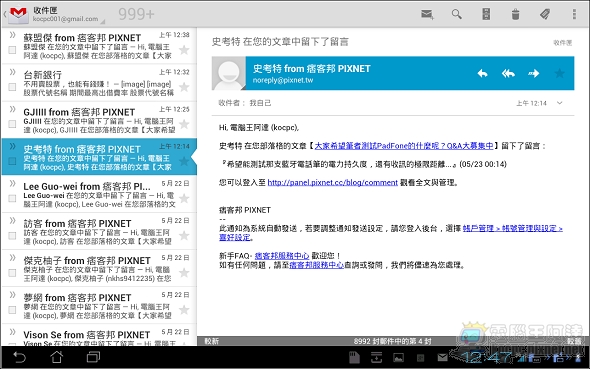Star the open 史考特 message in the header
This screenshot has width=590, height=369.
pyautogui.click(x=560, y=73)
